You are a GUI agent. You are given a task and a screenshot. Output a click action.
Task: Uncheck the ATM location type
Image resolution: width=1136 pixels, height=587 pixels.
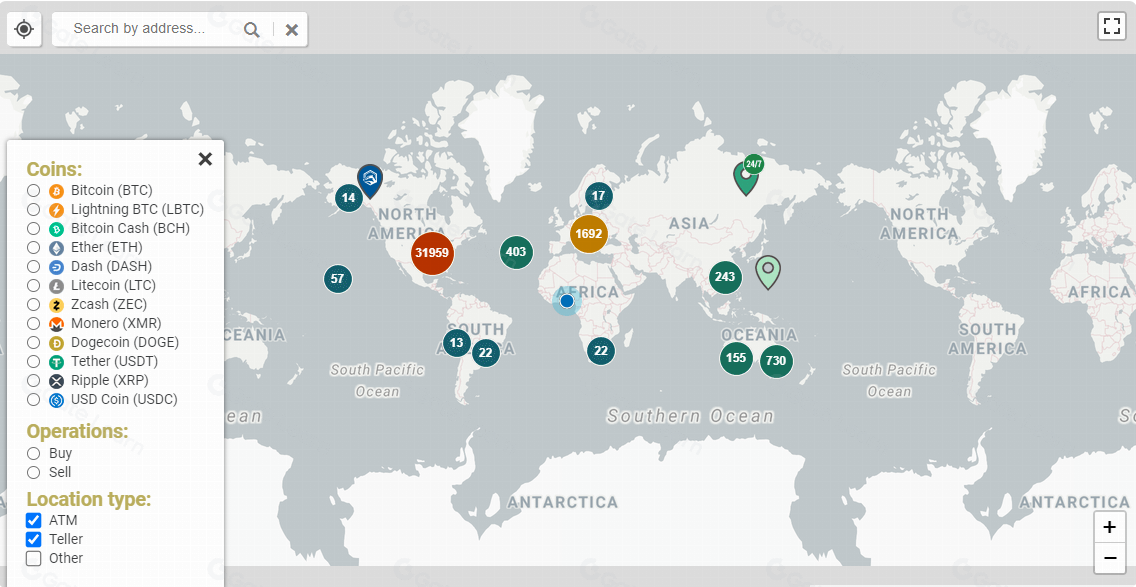[34, 520]
